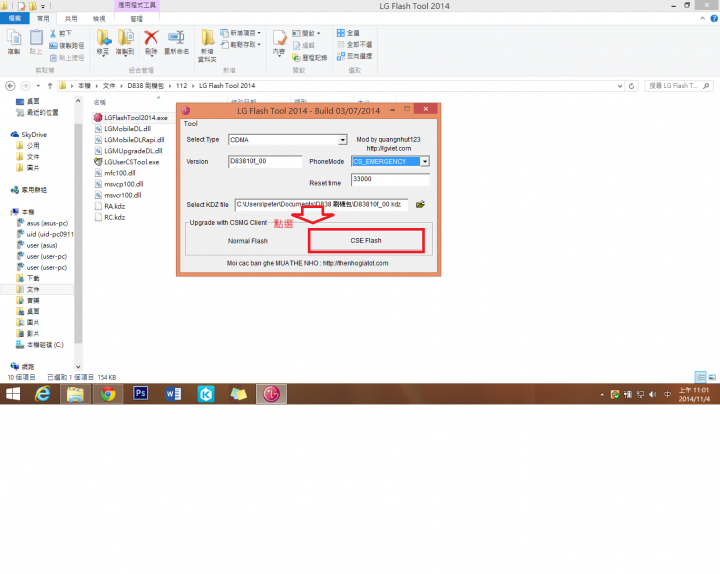Viewport: 720px width, 574px height.
Task: Switch to the 管理 ribbon tab
Action: point(136,18)
